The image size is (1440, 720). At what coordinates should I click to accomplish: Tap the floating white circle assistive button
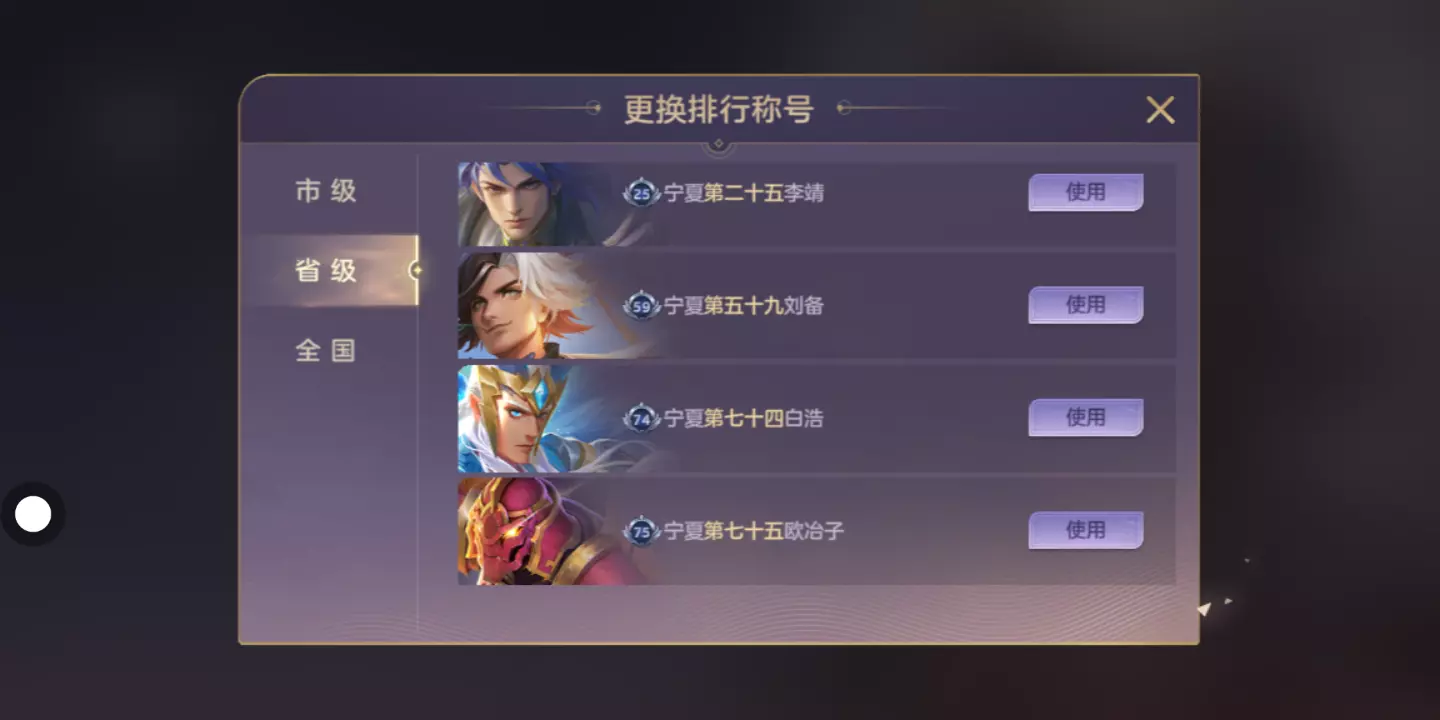(33, 514)
